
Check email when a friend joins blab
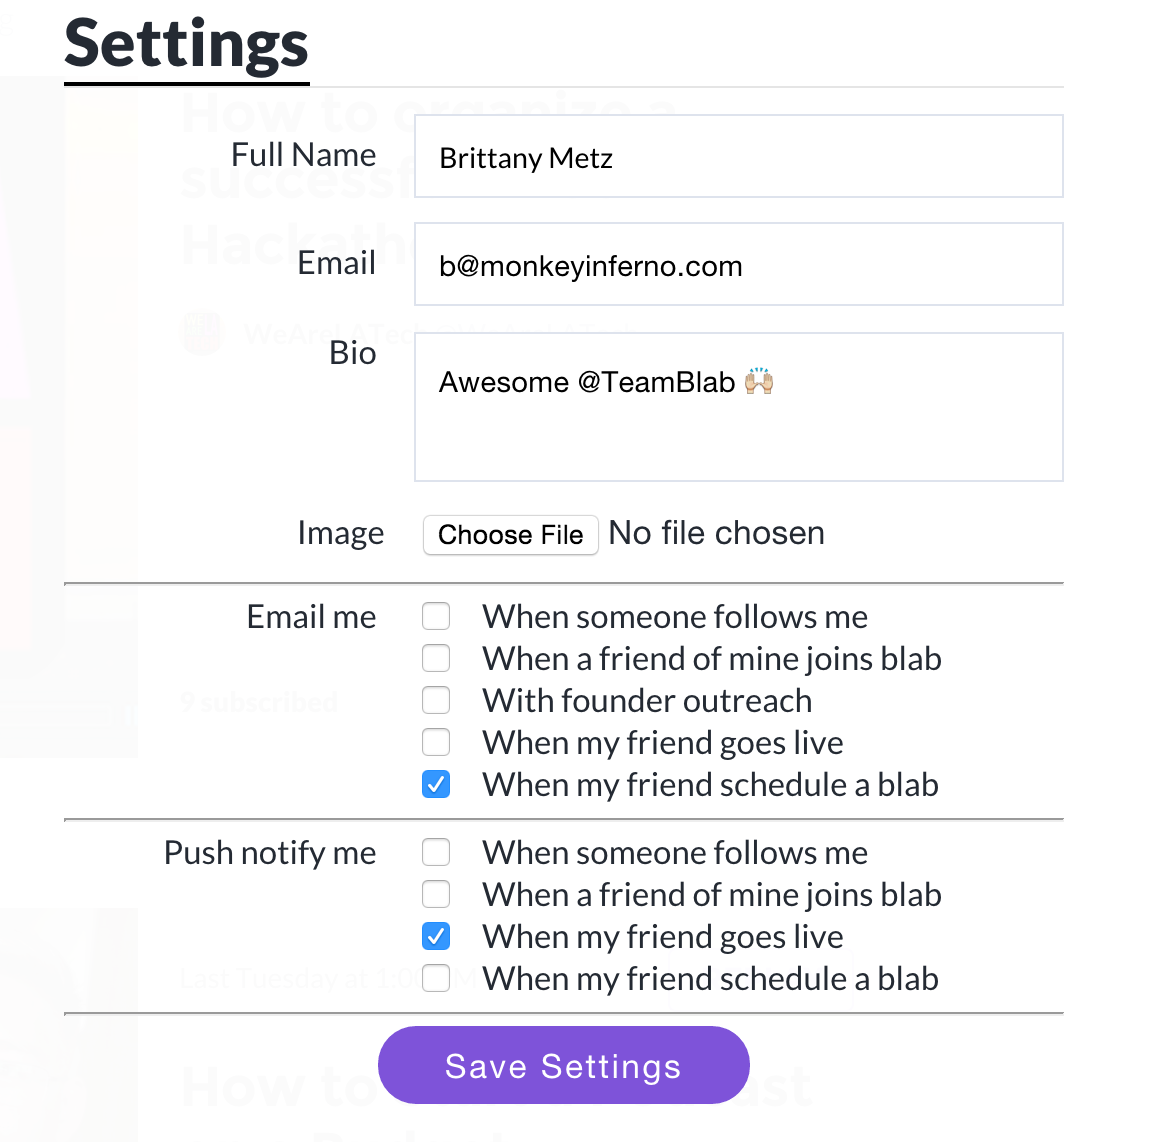pyautogui.click(x=436, y=658)
